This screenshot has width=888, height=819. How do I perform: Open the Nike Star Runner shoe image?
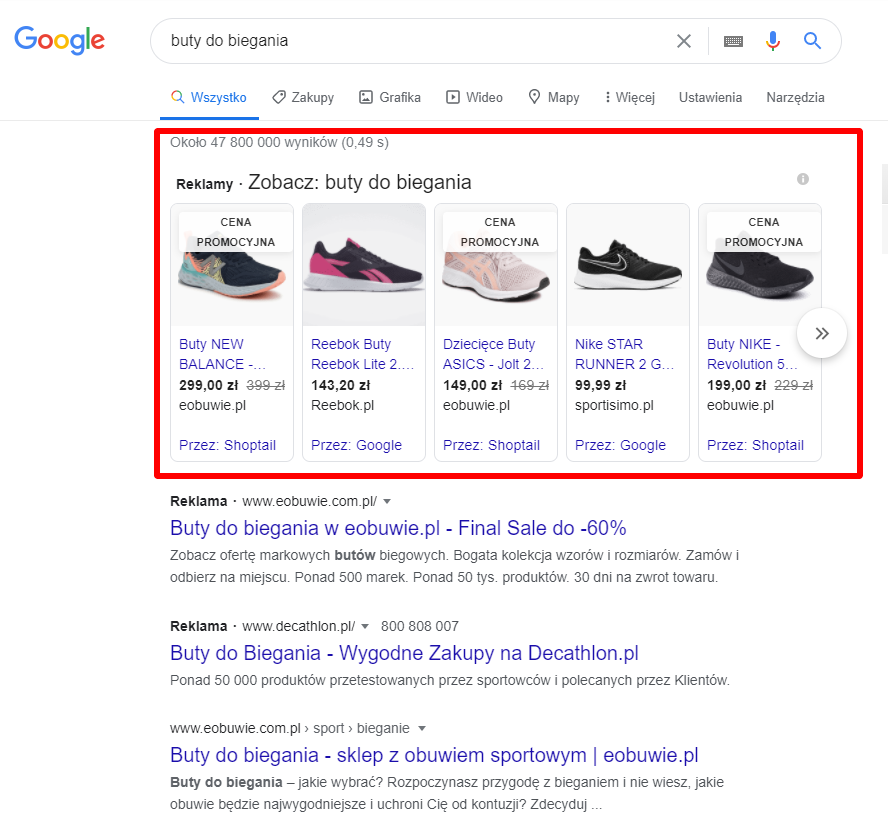click(x=628, y=265)
